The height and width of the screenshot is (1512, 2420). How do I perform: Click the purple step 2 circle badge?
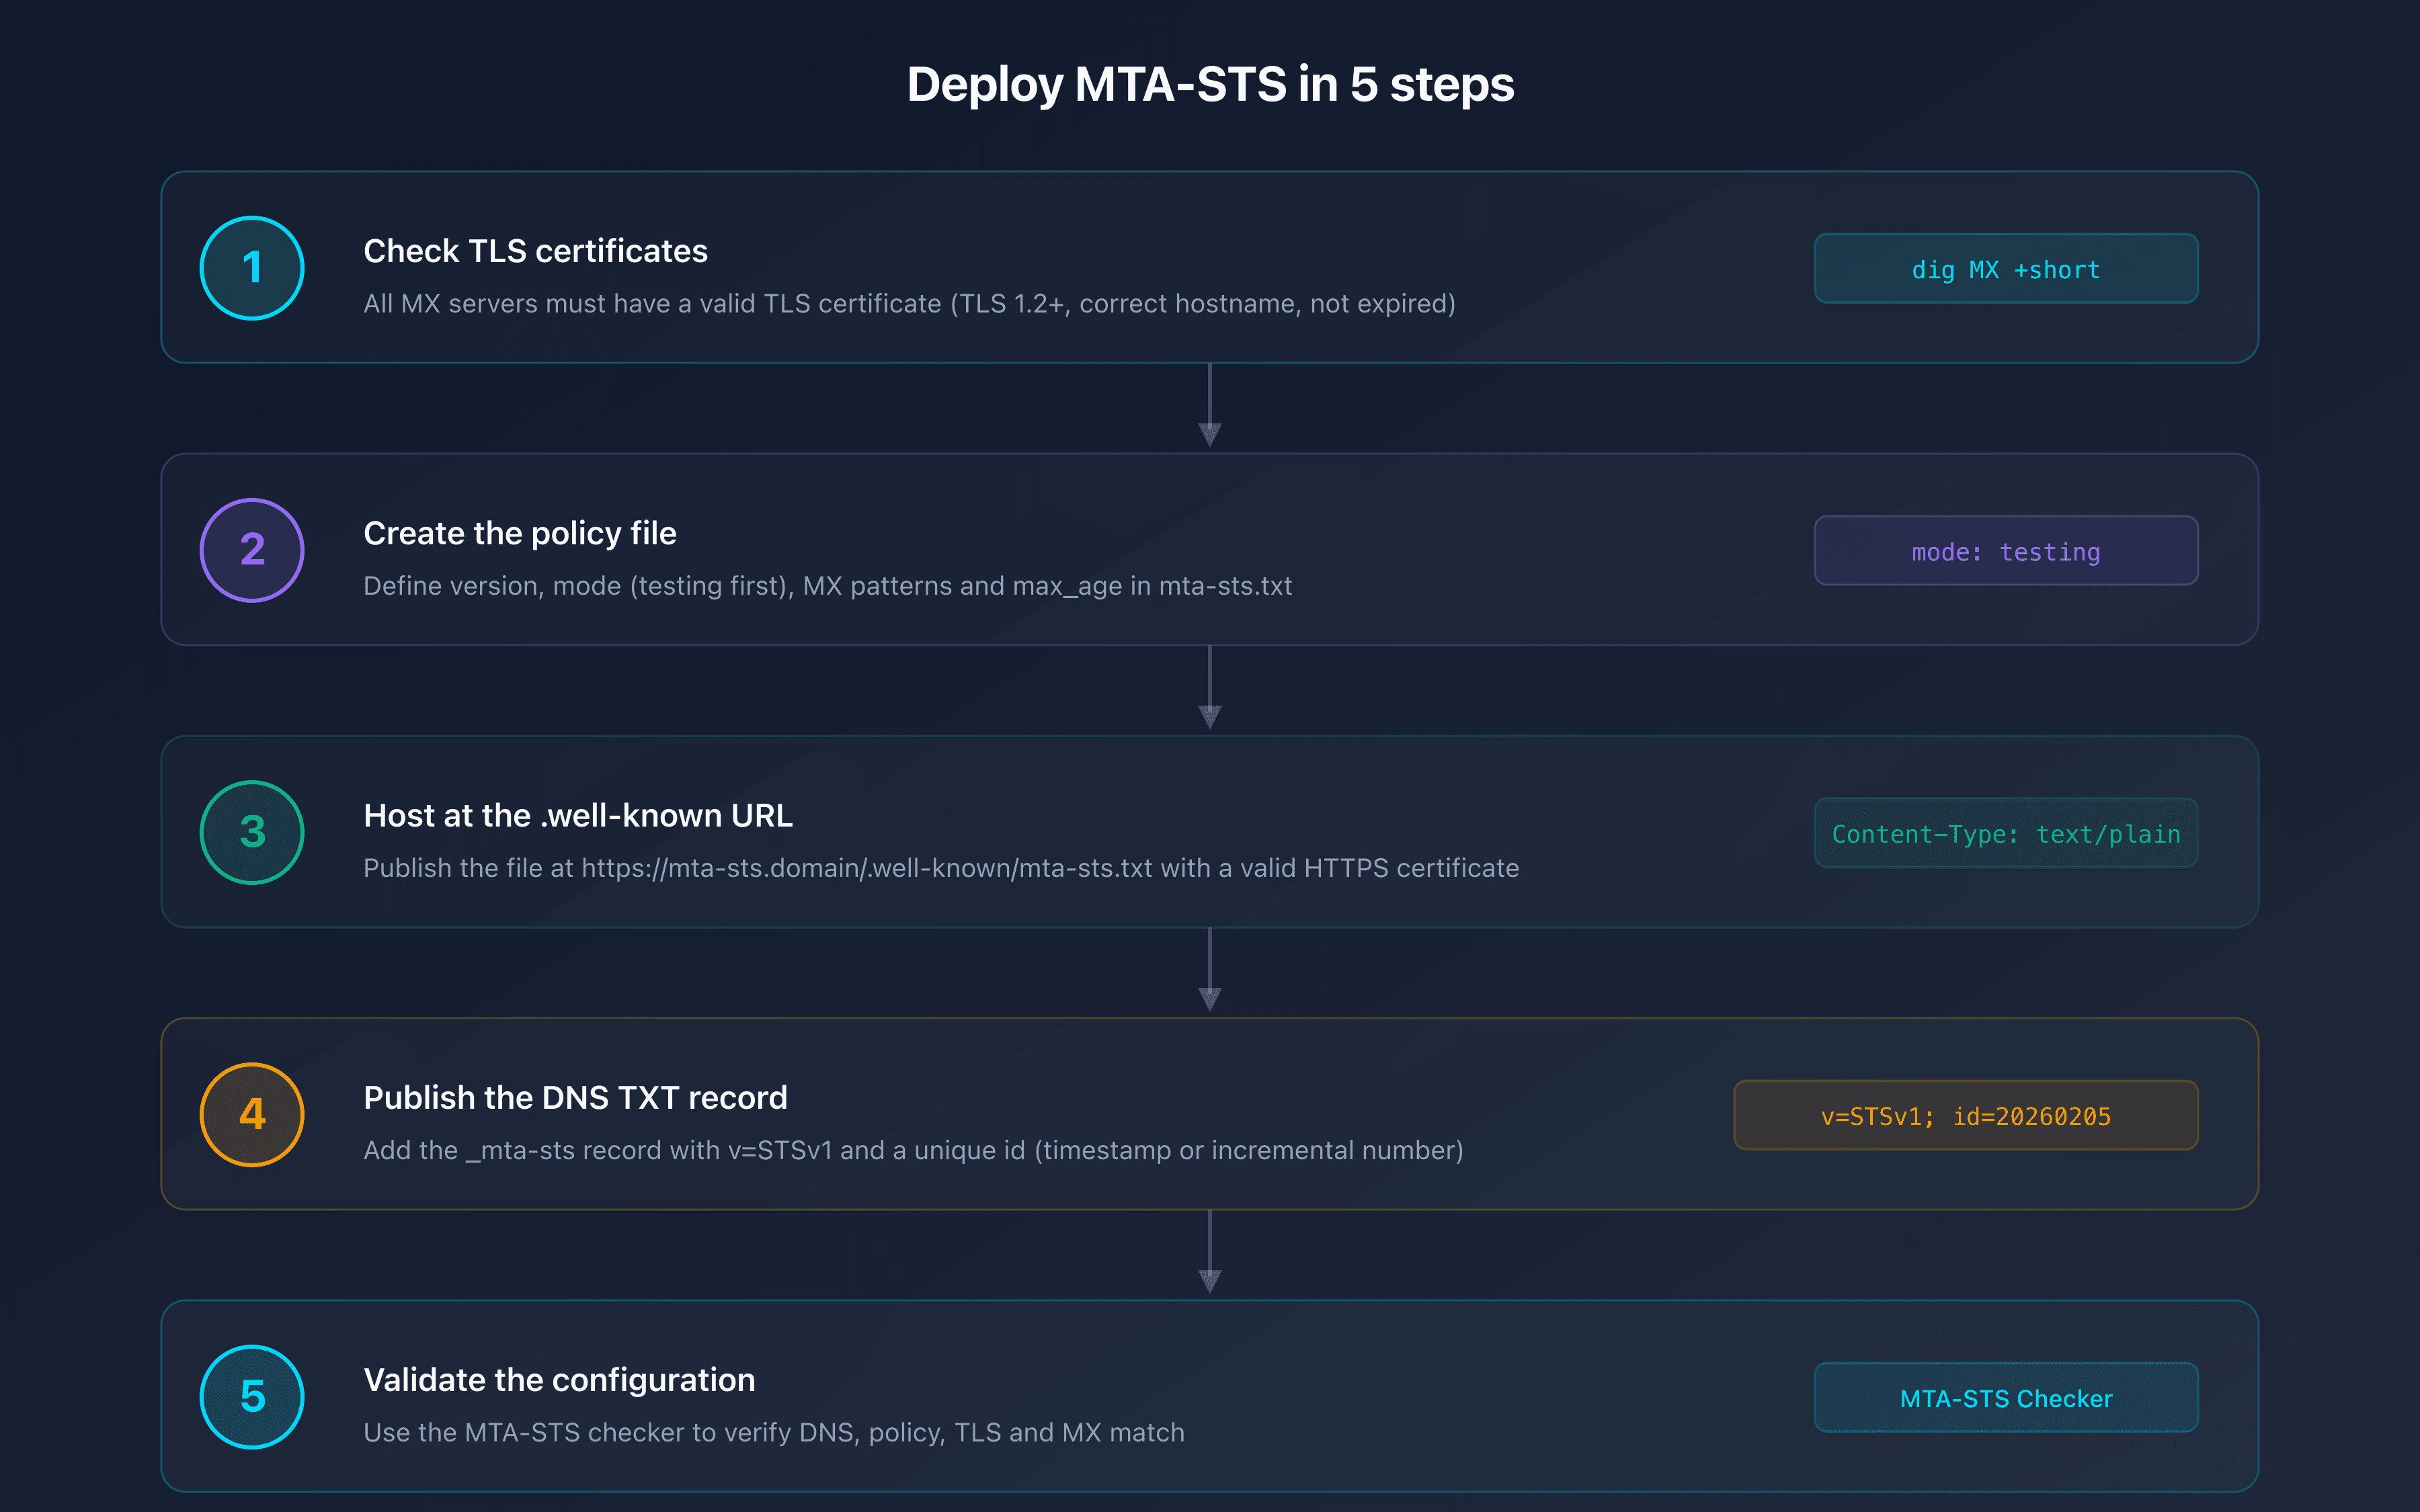point(251,550)
